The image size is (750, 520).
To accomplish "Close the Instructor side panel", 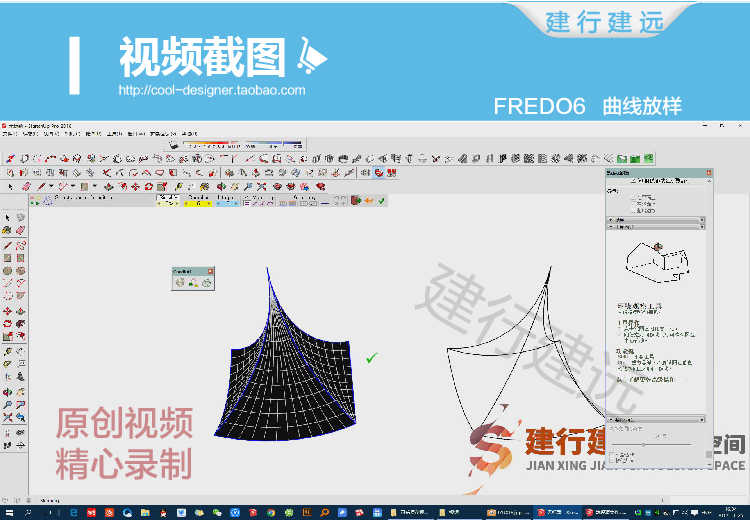I will (x=709, y=173).
